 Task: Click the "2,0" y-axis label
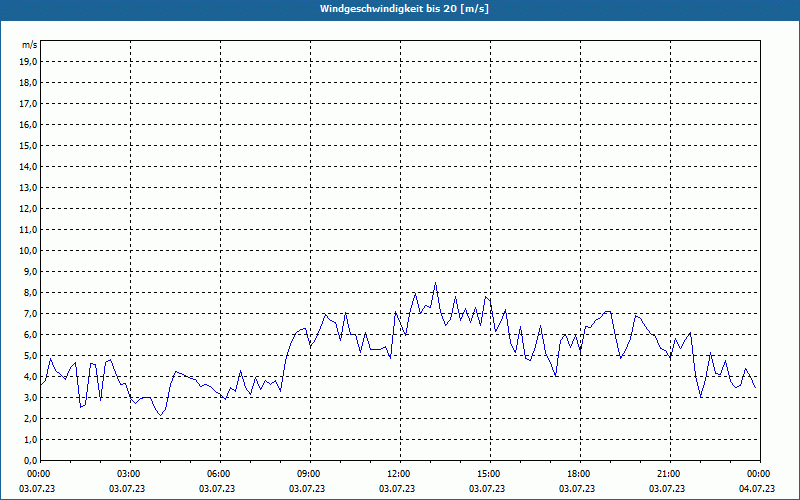31,419
